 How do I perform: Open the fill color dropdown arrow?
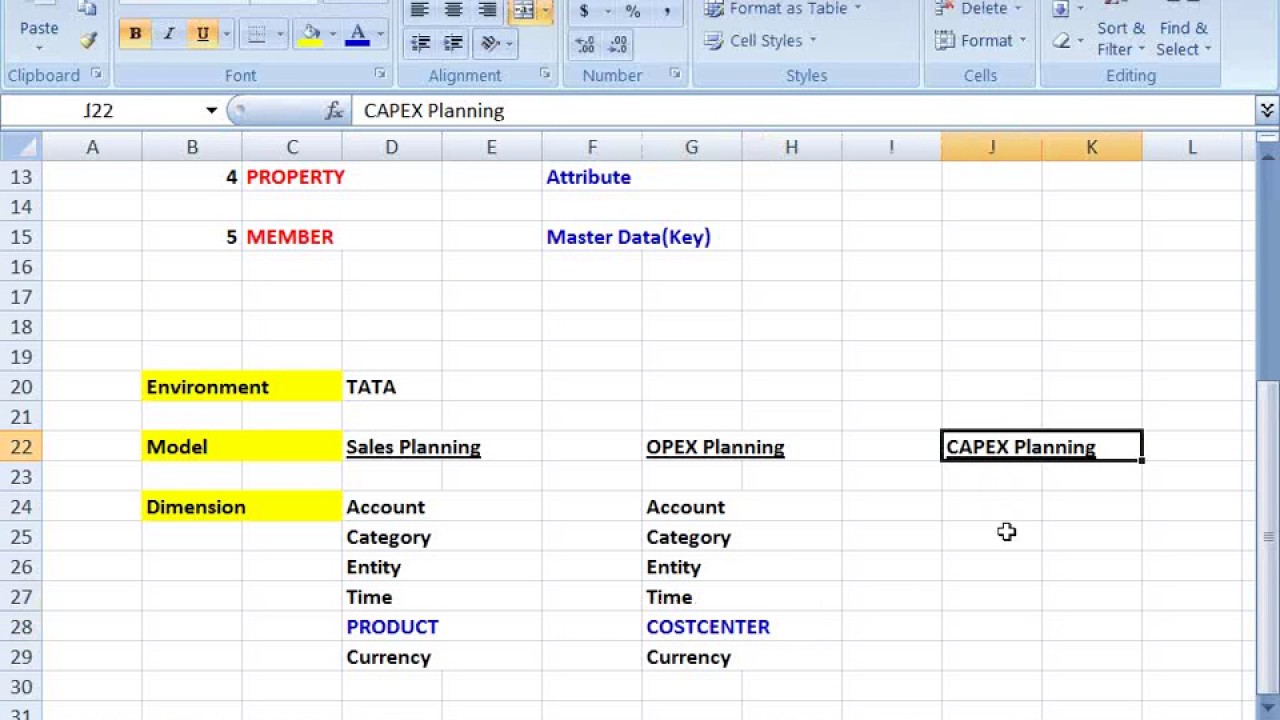[x=332, y=34]
